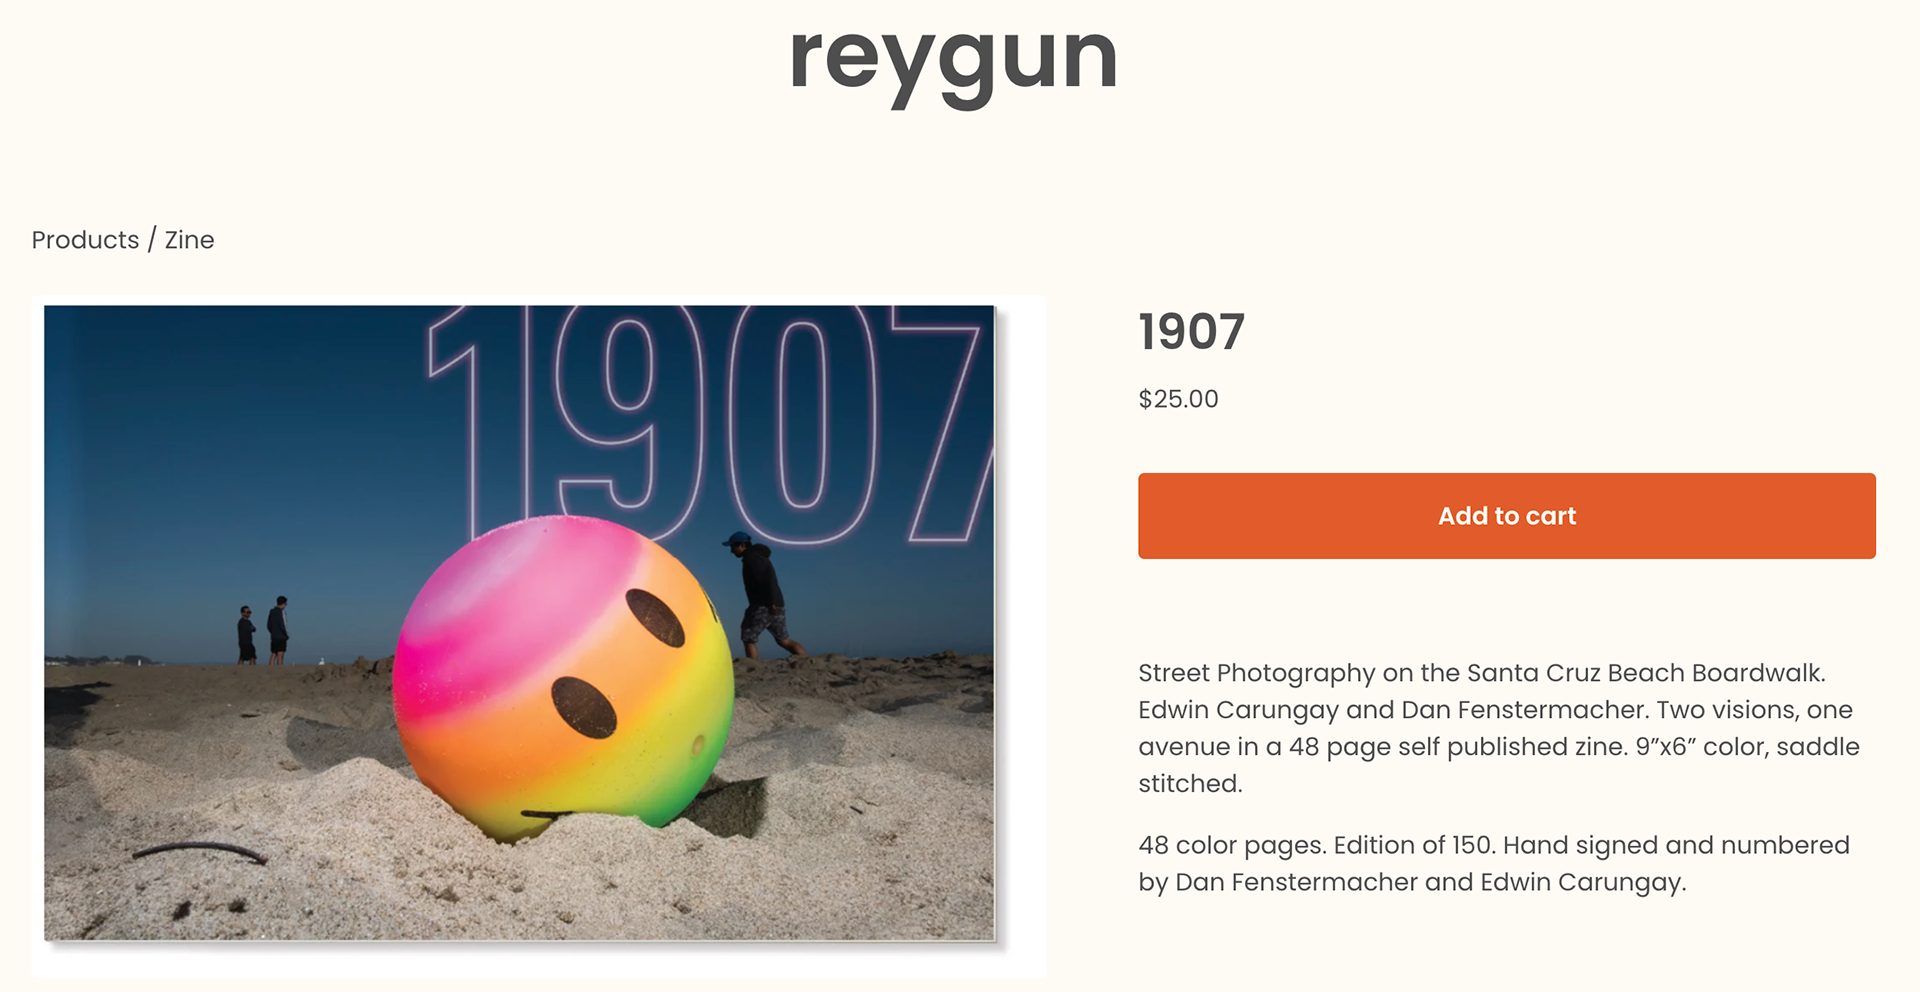Add the 1907 zine to cart
The height and width of the screenshot is (992, 1920).
tap(1506, 516)
